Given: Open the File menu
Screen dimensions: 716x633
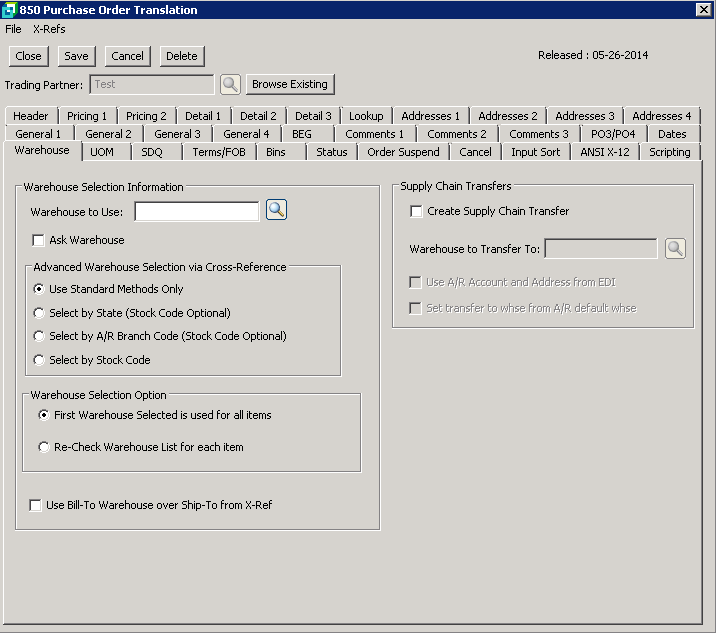Looking at the screenshot, I should (13, 29).
